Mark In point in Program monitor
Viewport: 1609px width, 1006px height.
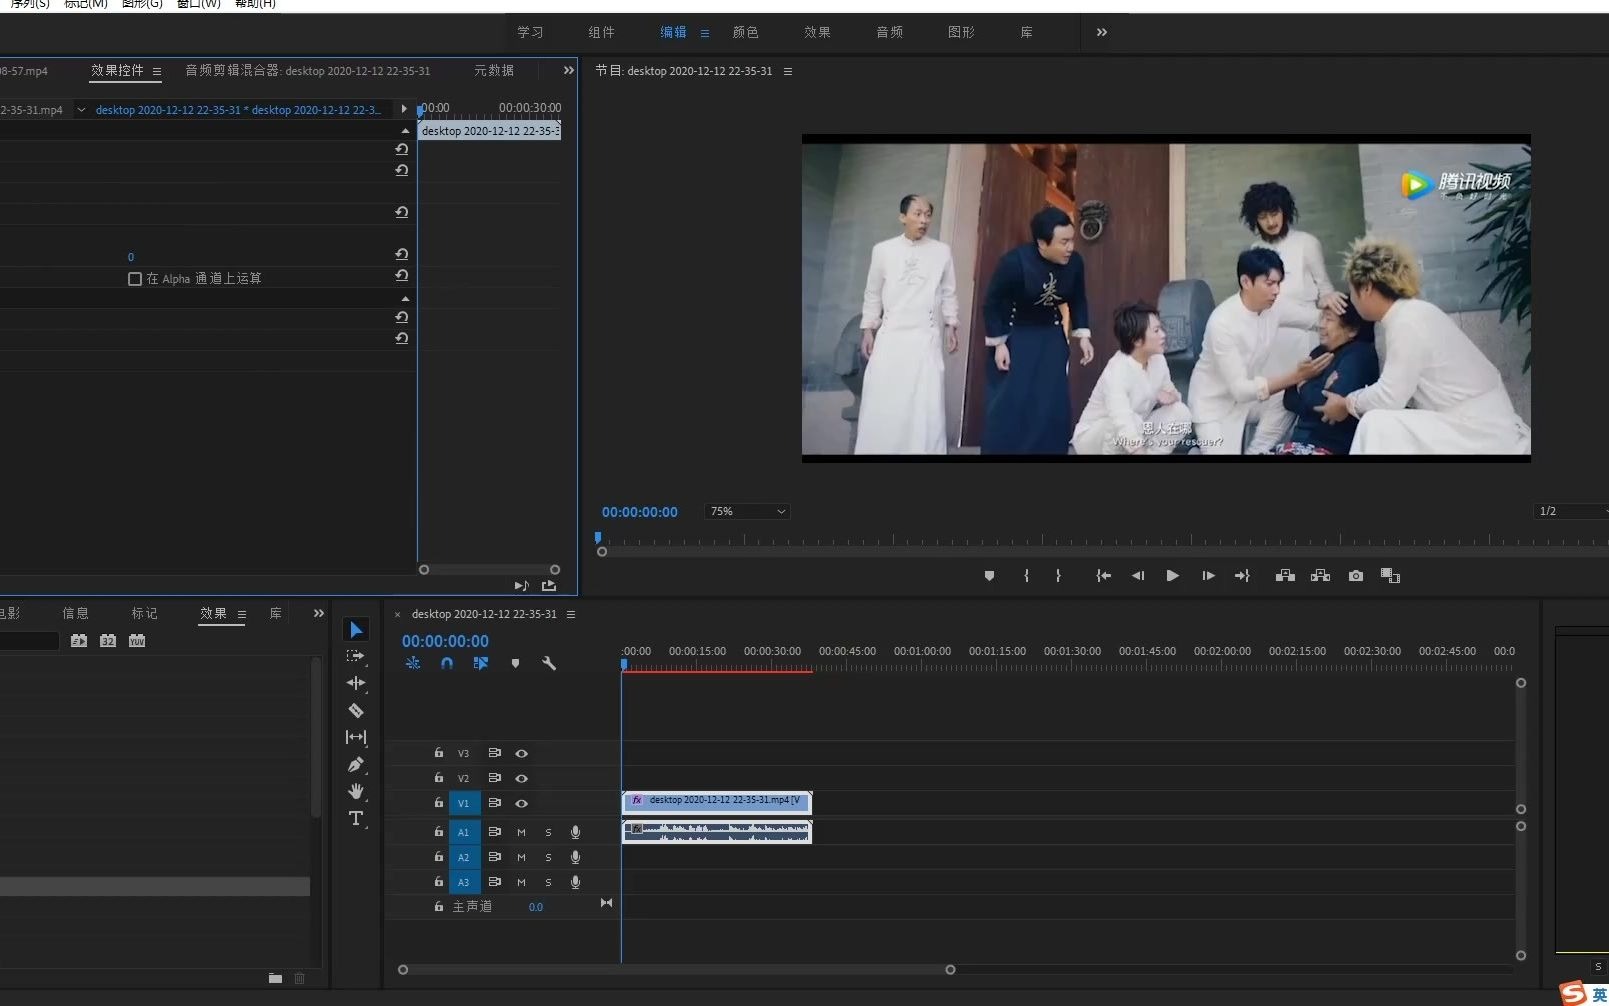point(1026,576)
